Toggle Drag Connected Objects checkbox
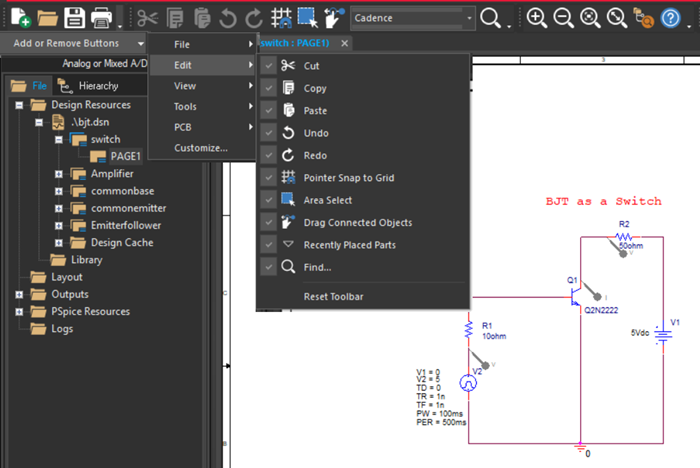This screenshot has height=468, width=700. point(268,223)
